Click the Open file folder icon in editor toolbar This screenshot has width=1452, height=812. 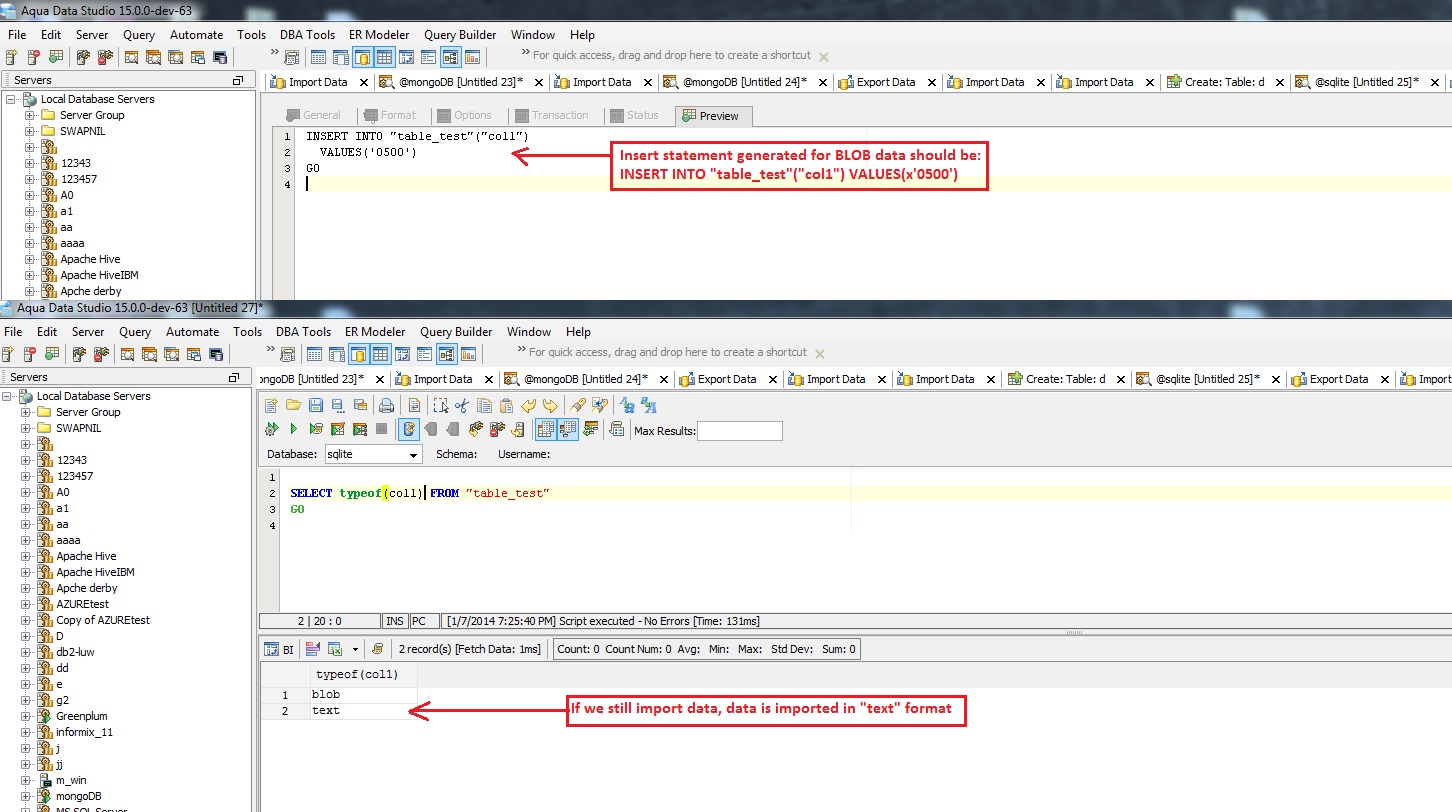point(294,405)
